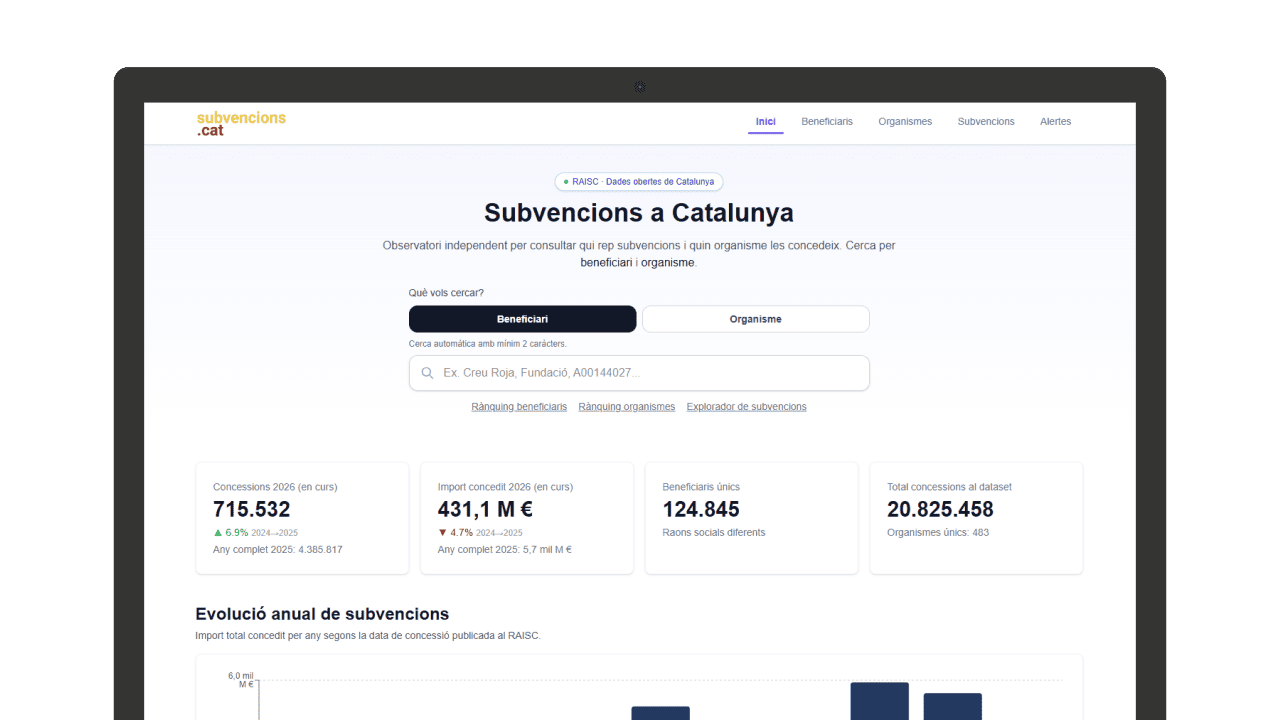
Task: Click the Total concessions al dataset card
Action: pyautogui.click(x=976, y=518)
